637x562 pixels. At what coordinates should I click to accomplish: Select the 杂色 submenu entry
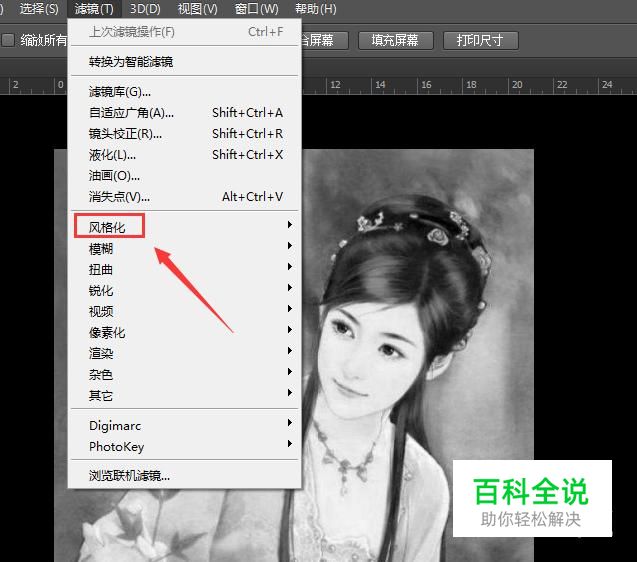(x=185, y=375)
